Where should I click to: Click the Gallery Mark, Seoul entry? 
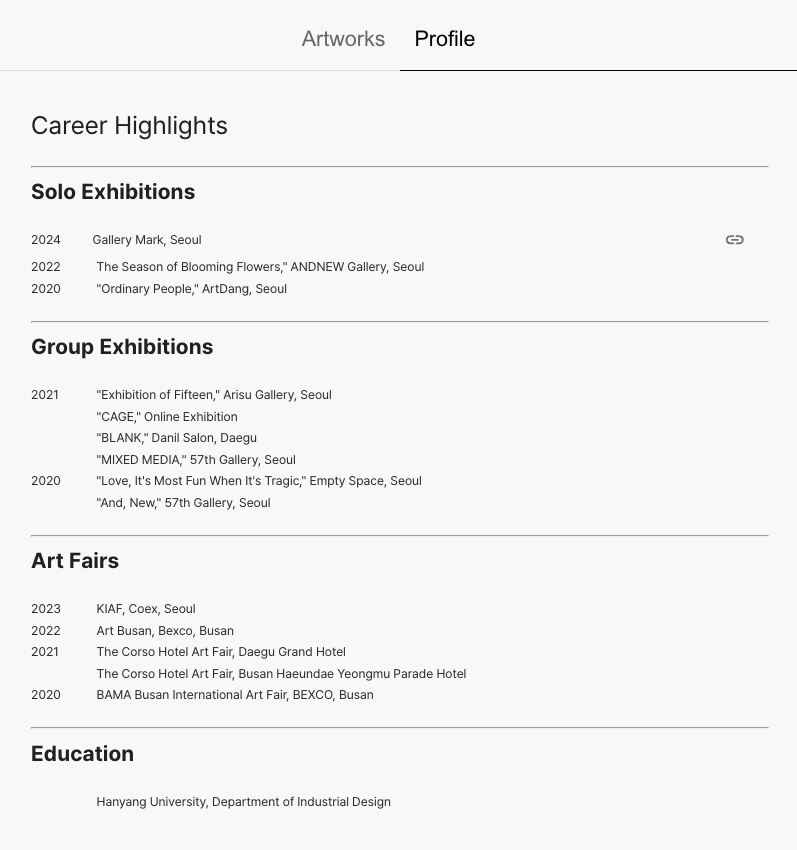point(147,240)
